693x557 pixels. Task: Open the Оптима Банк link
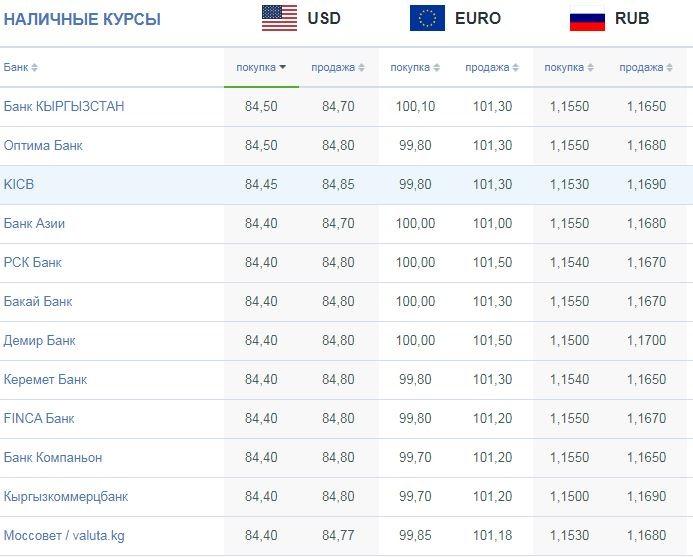(x=43, y=145)
